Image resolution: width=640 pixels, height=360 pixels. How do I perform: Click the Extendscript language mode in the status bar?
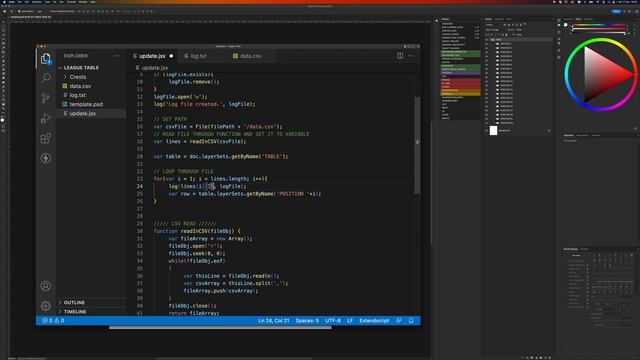point(374,321)
